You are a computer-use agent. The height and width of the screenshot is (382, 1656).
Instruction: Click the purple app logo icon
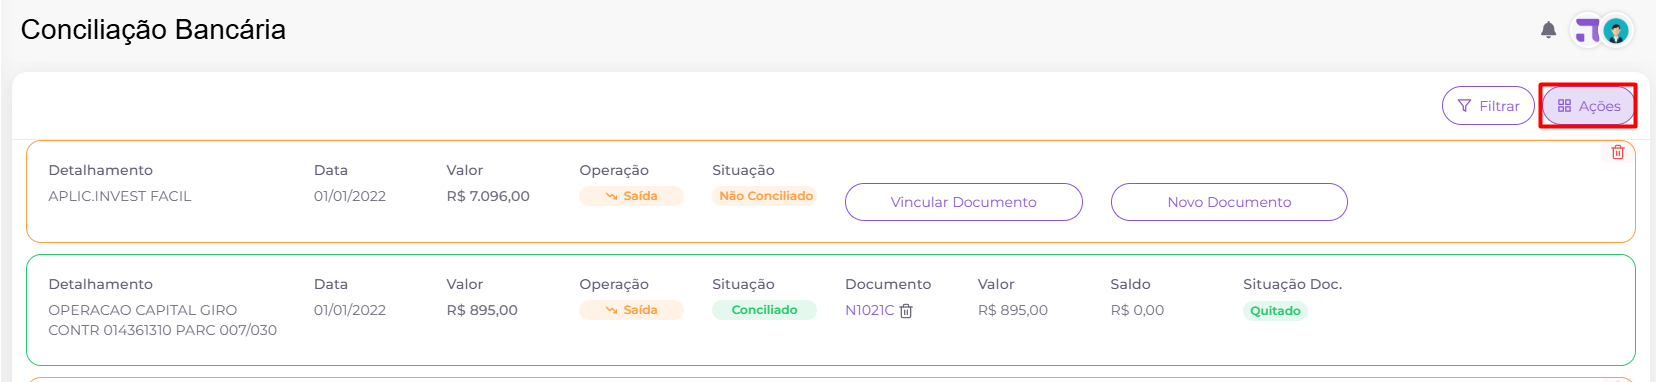pos(1586,31)
